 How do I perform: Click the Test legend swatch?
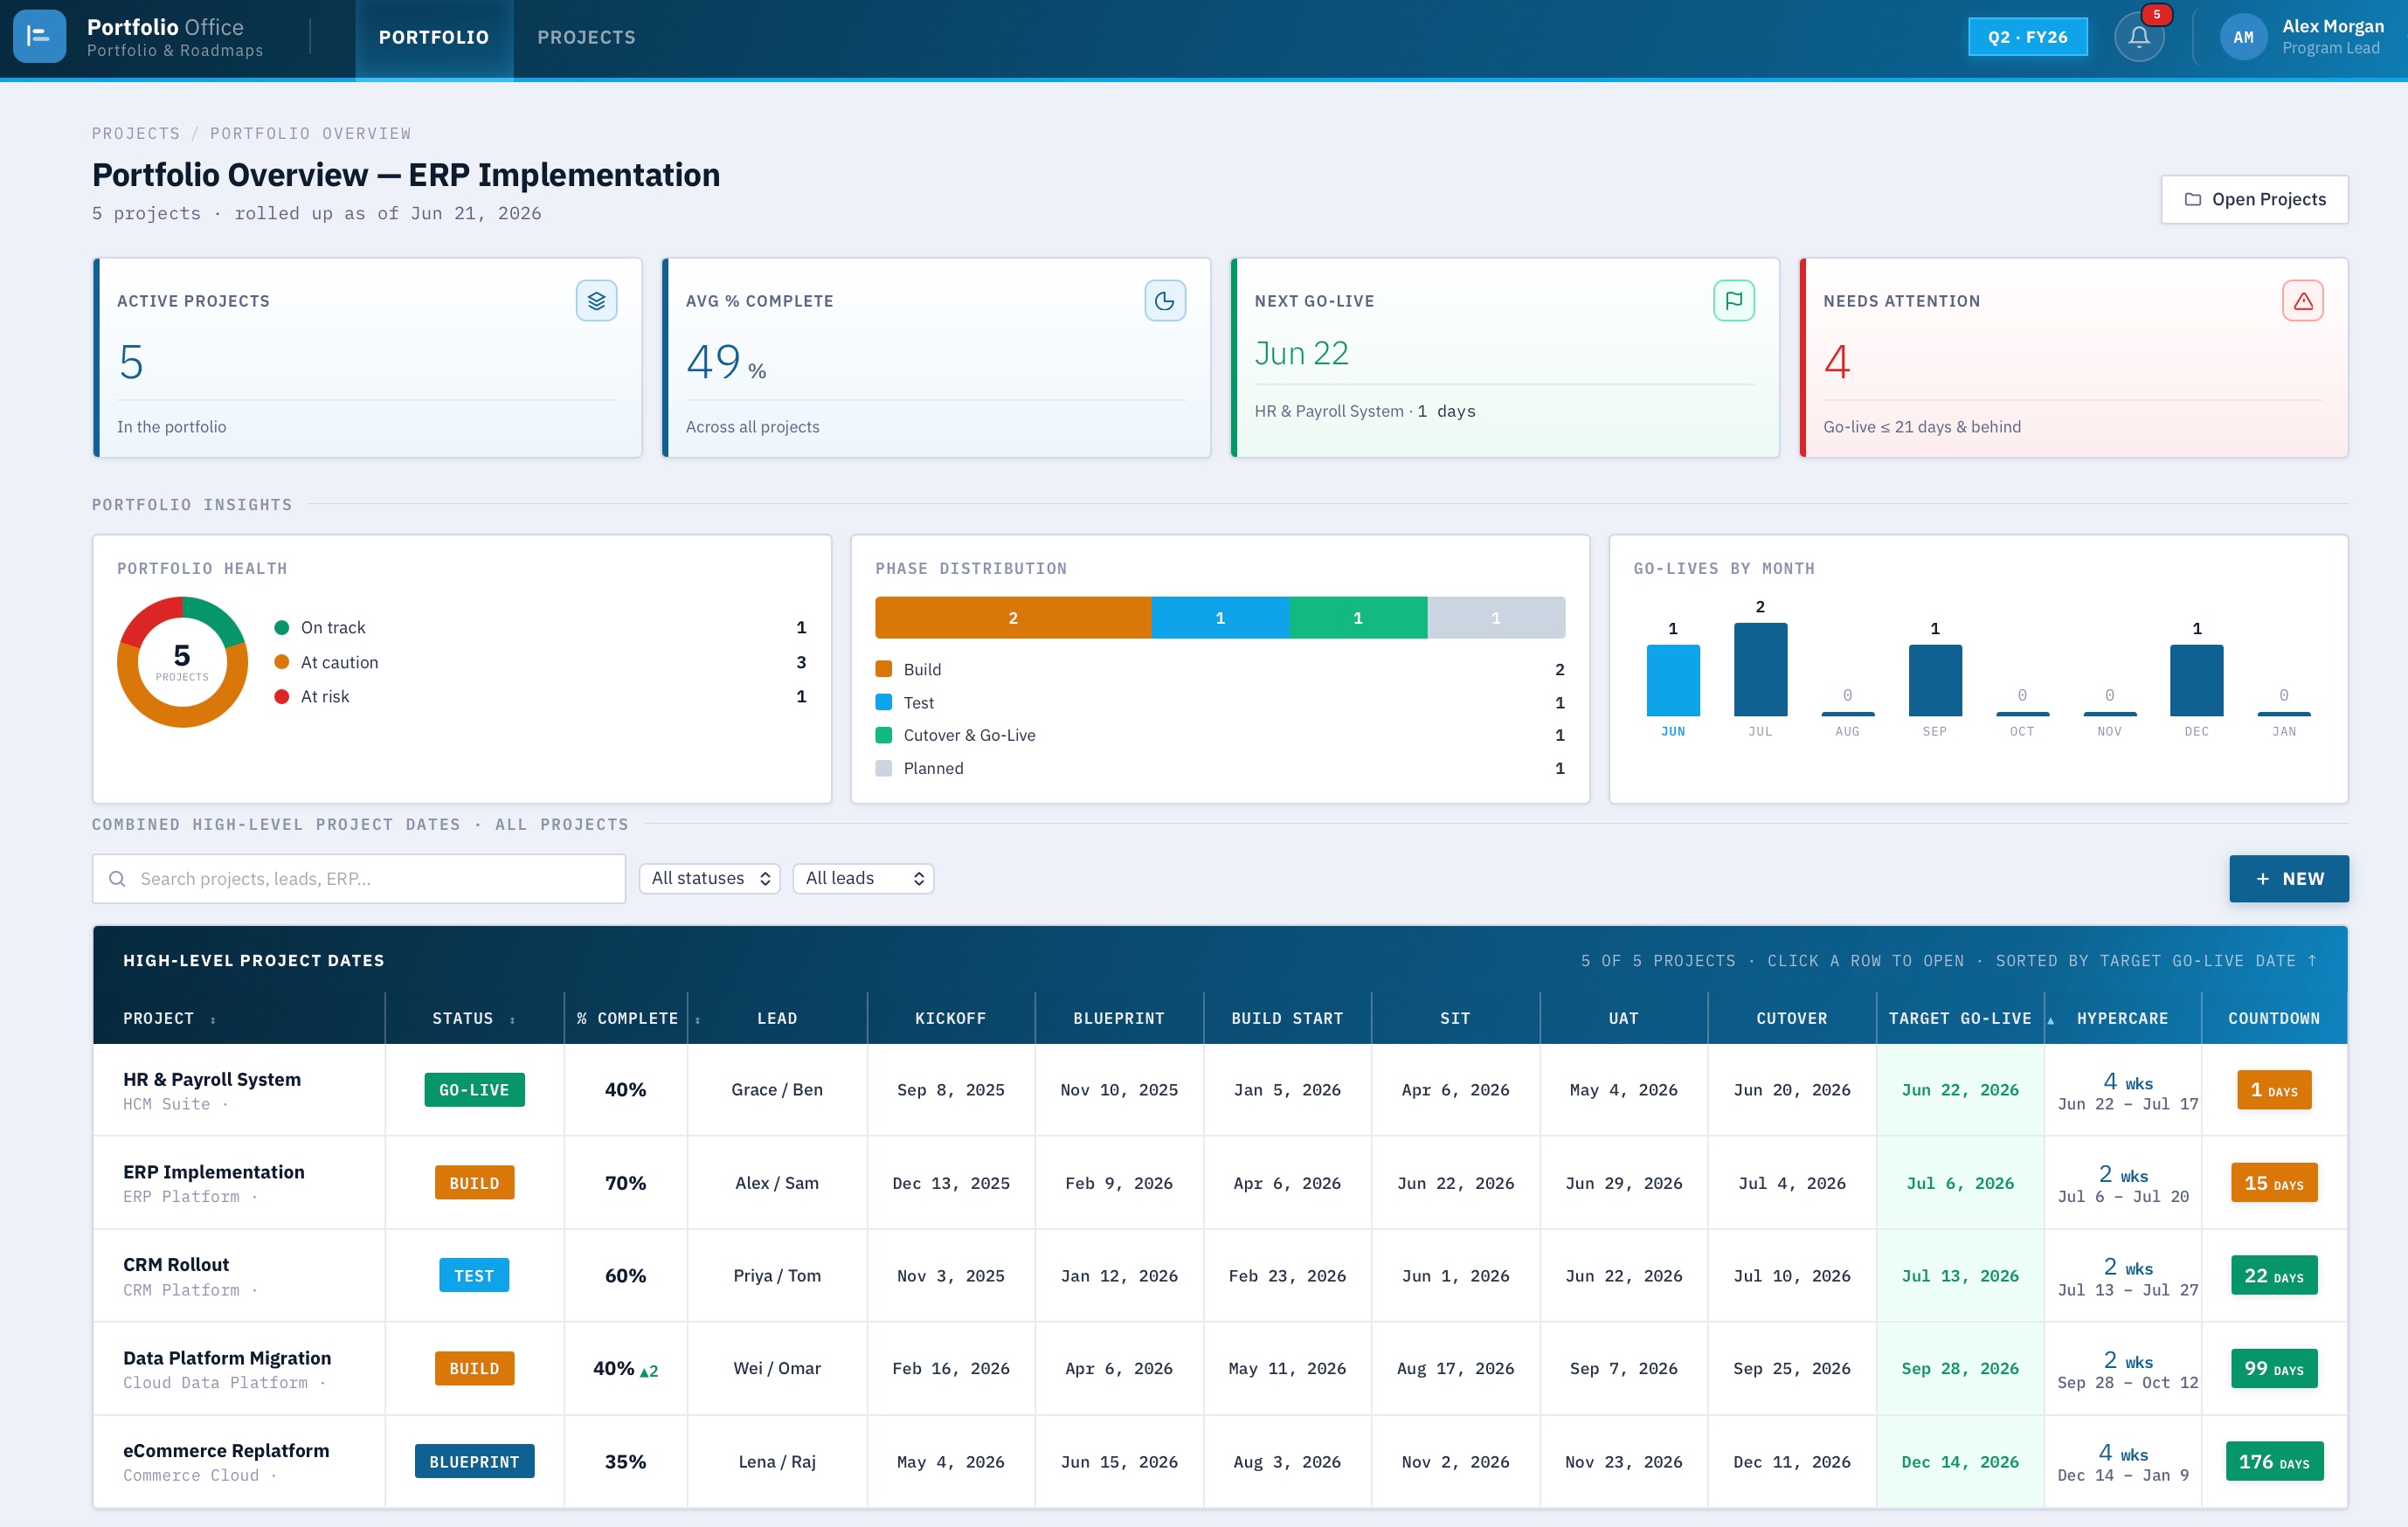884,702
